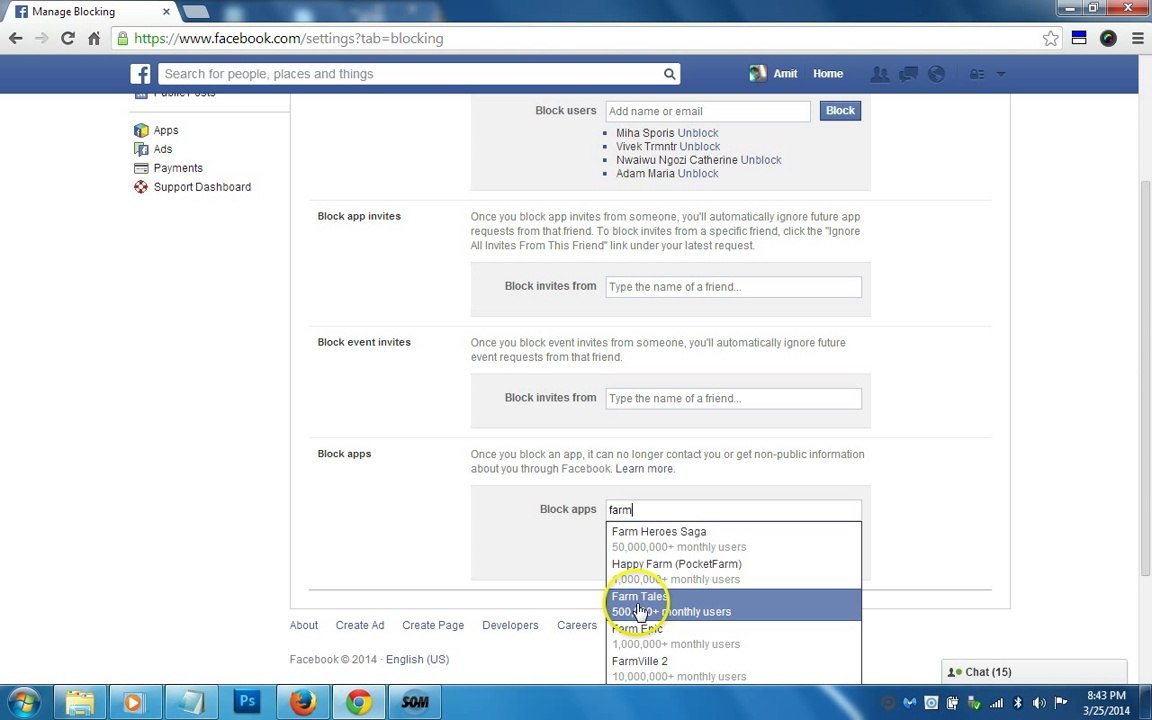The height and width of the screenshot is (720, 1152).
Task: Click the Bluetooth tray icon
Action: (x=1018, y=703)
